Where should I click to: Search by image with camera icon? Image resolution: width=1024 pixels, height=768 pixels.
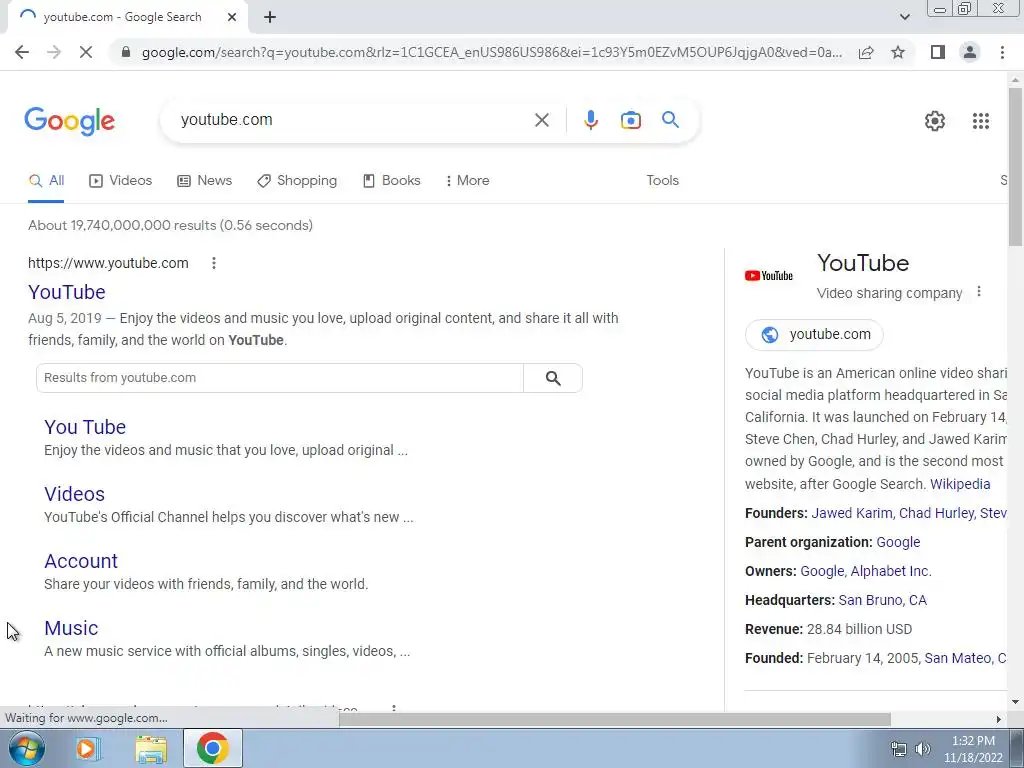[630, 120]
